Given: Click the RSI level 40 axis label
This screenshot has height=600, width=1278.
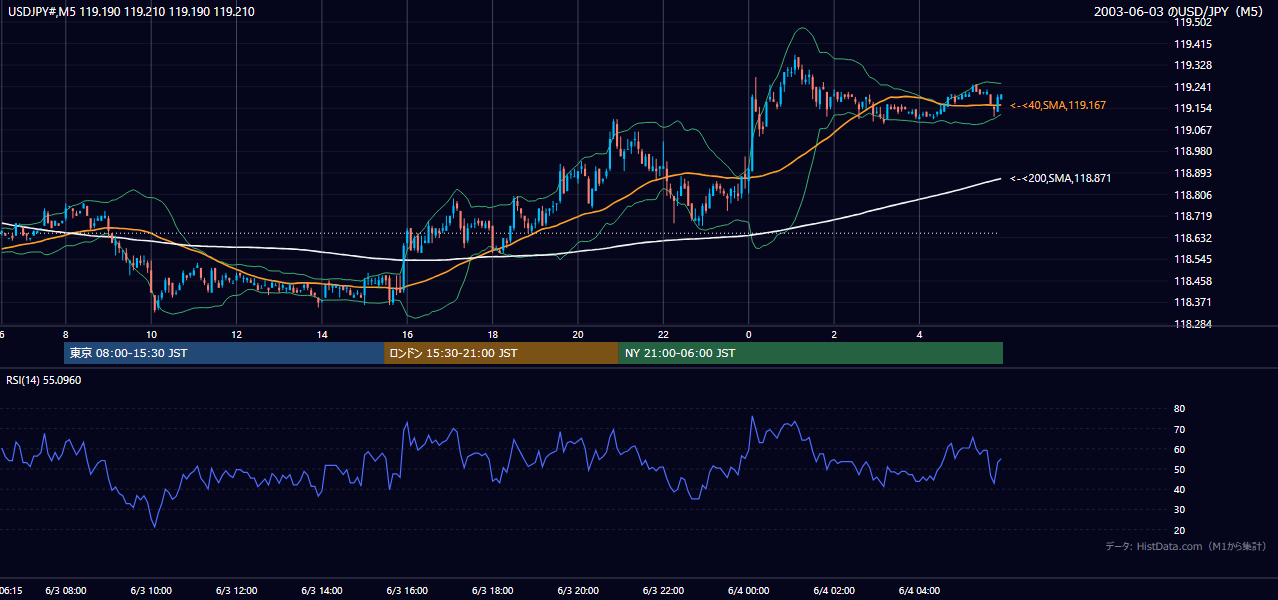Looking at the screenshot, I should click(x=1179, y=489).
